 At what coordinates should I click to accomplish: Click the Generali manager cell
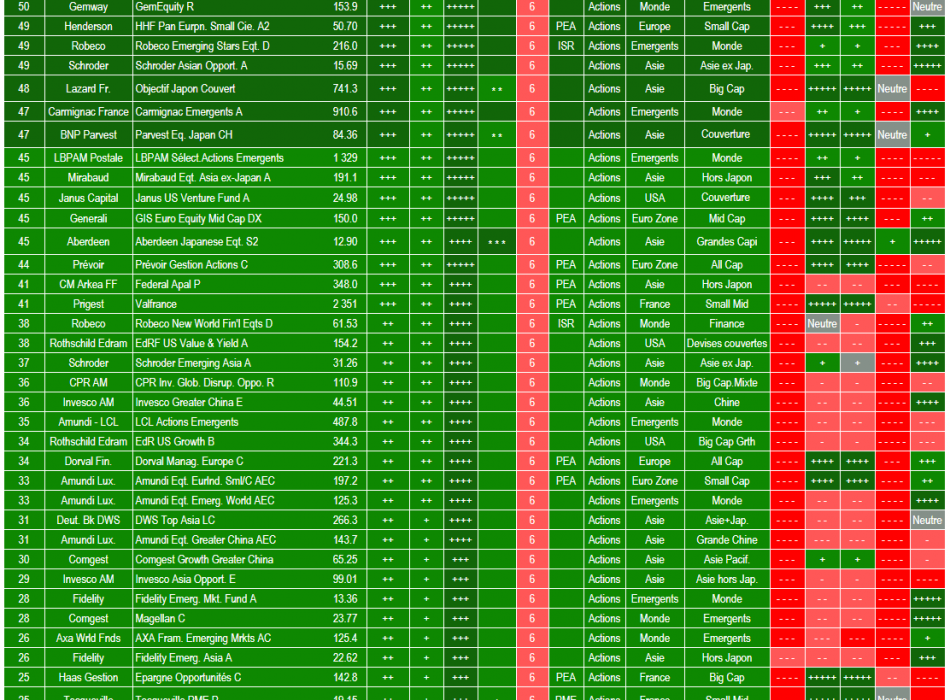point(88,218)
